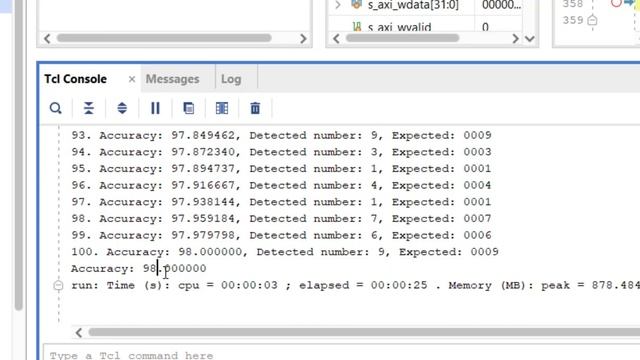Click the '95. Accuracy: 97.894737' line
The image size is (640, 360).
(x=282, y=169)
